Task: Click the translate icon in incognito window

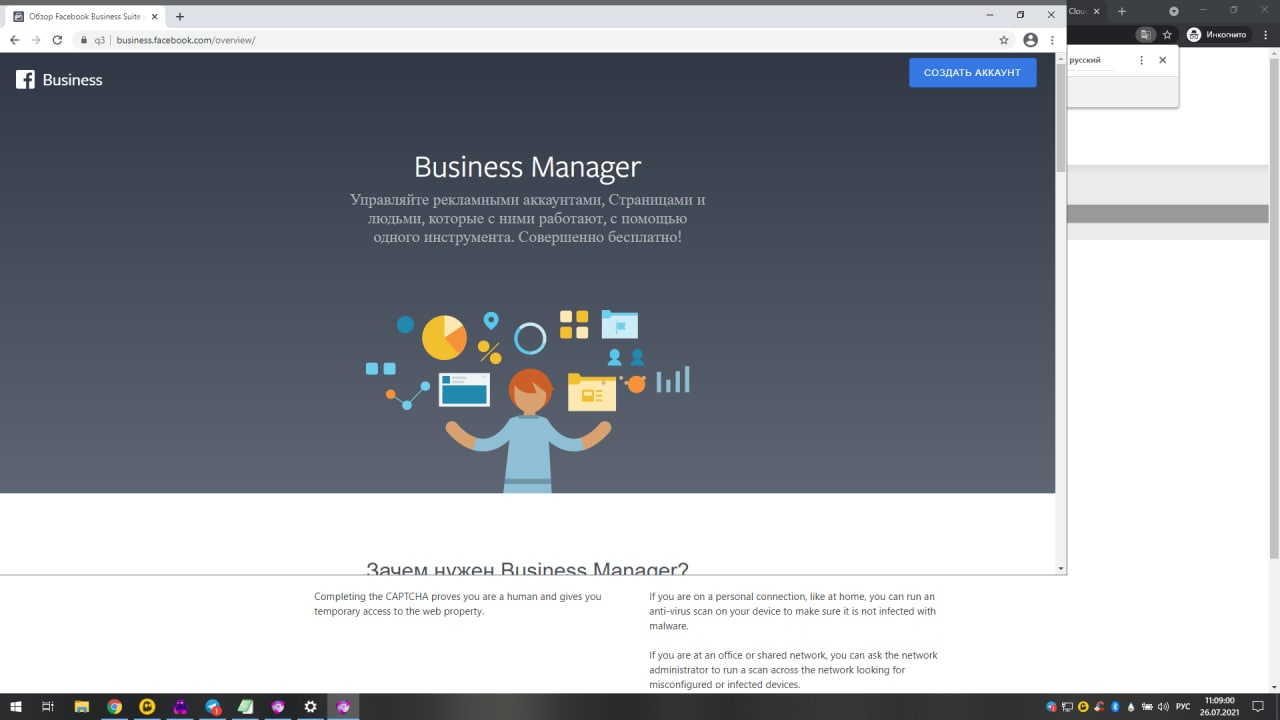Action: point(1146,34)
